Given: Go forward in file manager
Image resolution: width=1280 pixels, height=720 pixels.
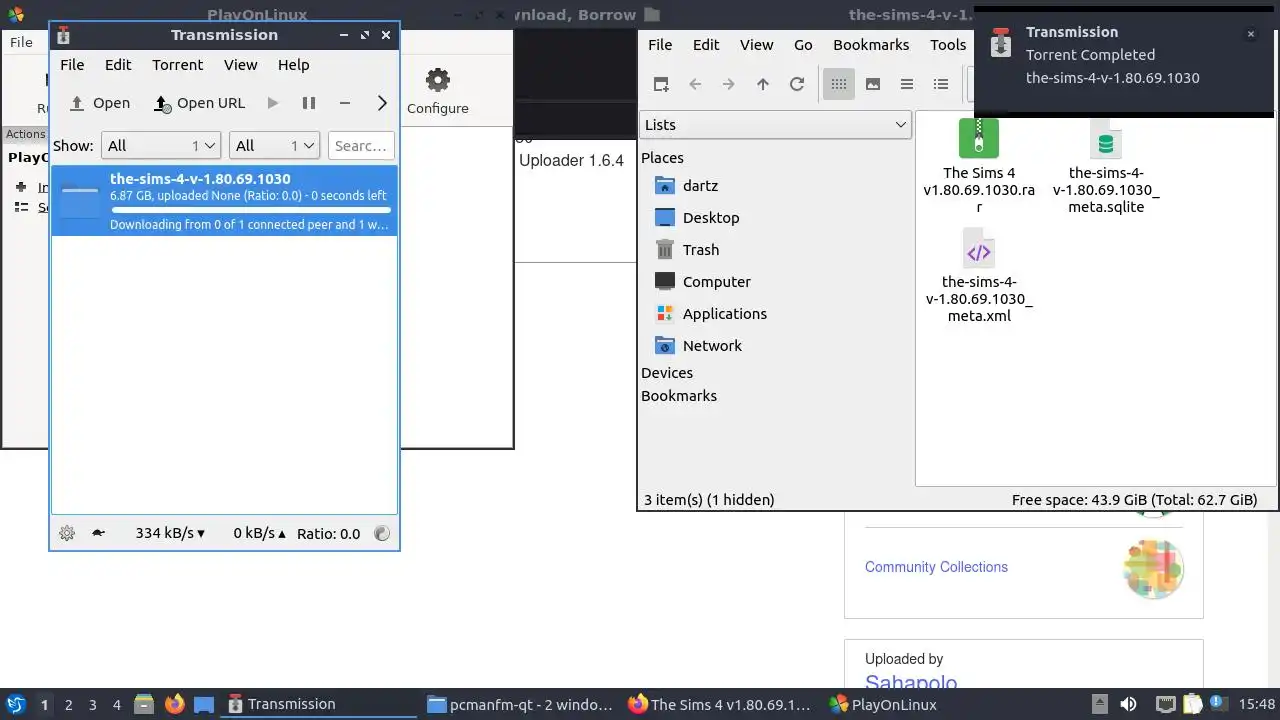Looking at the screenshot, I should [729, 84].
